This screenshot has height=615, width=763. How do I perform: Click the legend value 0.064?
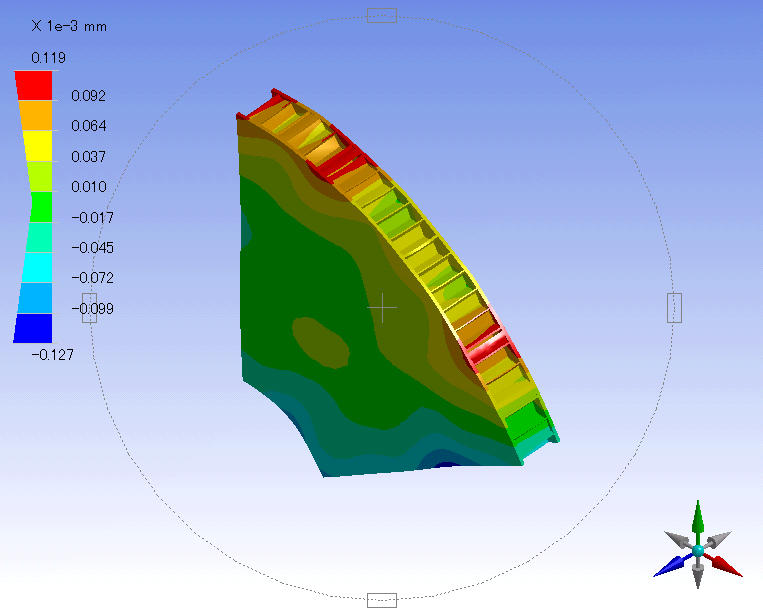89,126
